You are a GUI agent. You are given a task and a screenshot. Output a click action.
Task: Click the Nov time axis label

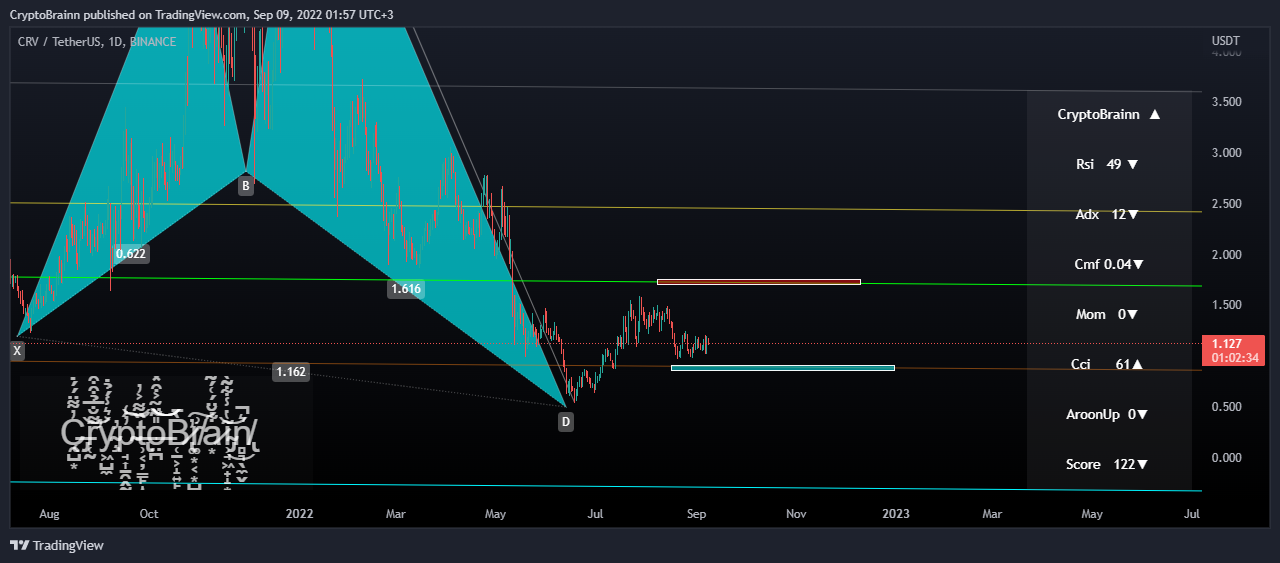click(x=796, y=514)
